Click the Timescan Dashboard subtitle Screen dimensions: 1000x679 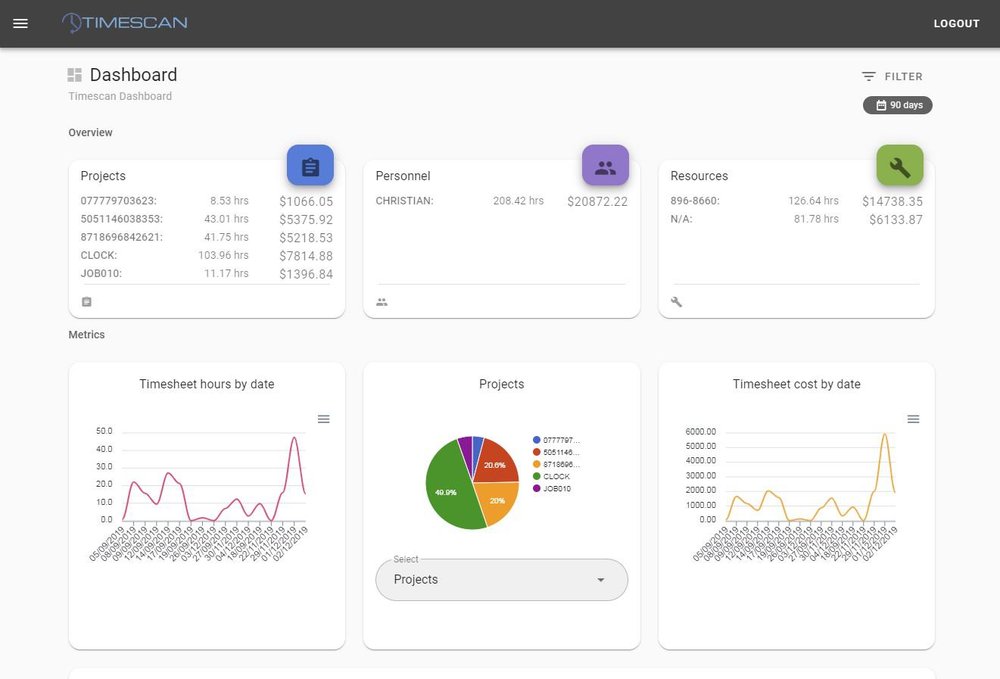120,96
